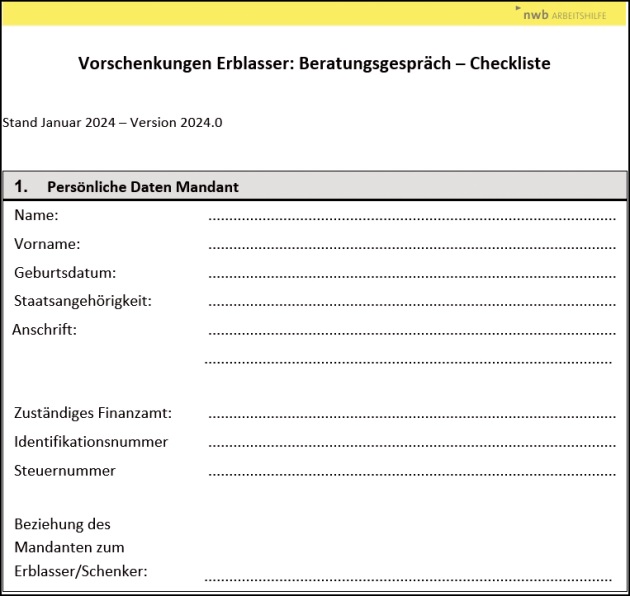Click the Staatsangehörigkeit label text
The height and width of the screenshot is (596, 630).
(82, 300)
